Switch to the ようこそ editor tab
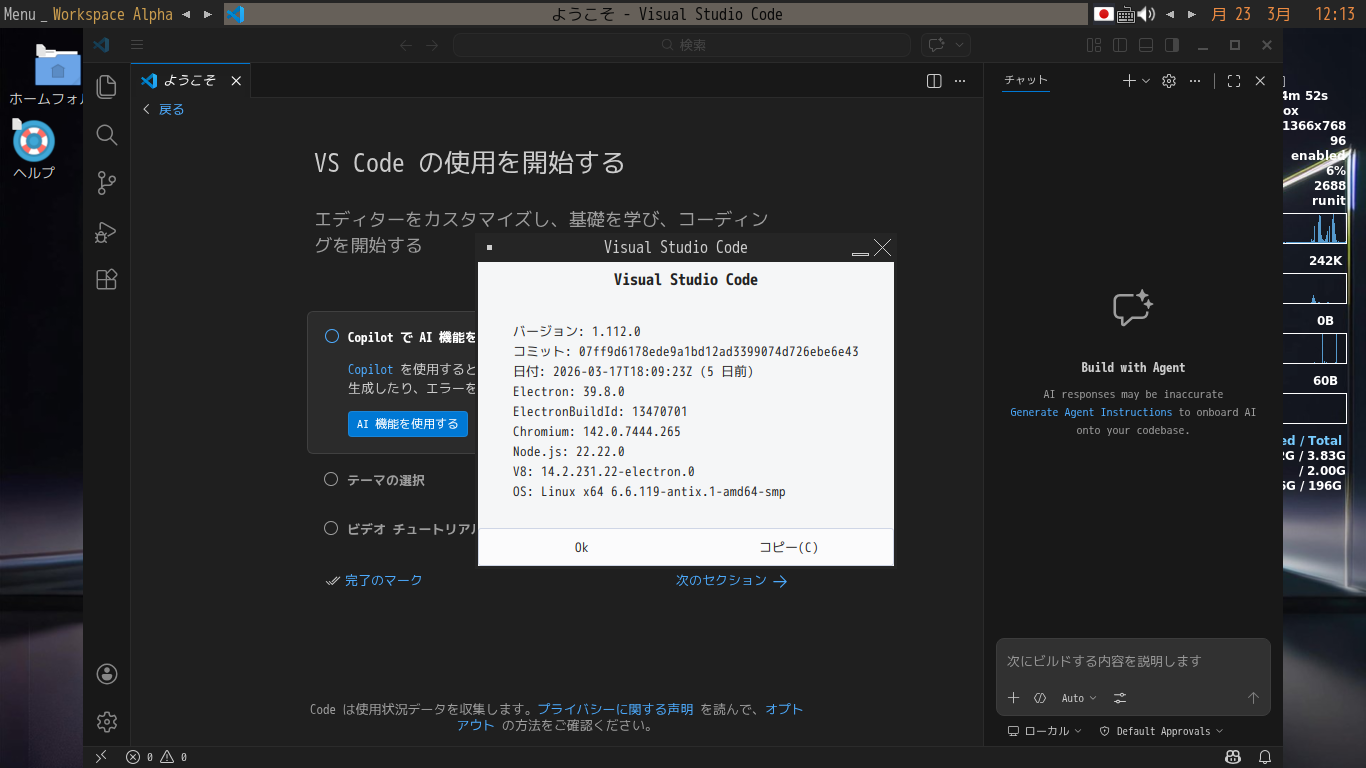The height and width of the screenshot is (768, 1366). (190, 81)
